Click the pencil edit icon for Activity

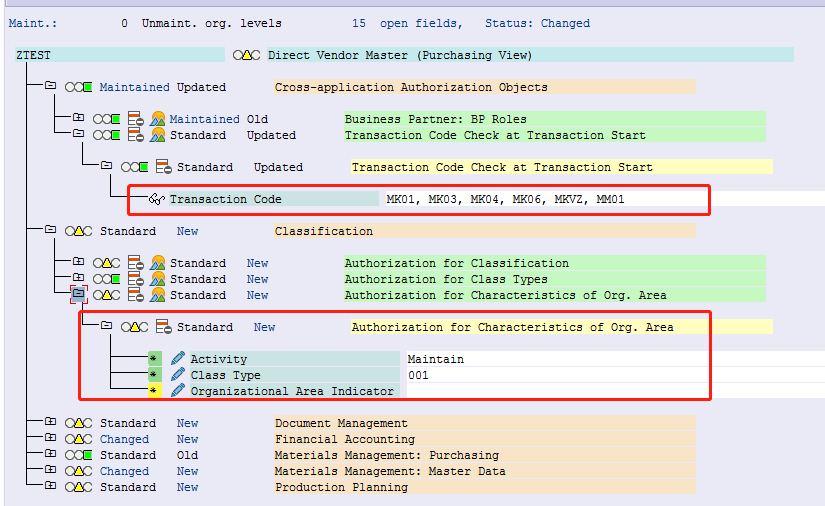(178, 359)
